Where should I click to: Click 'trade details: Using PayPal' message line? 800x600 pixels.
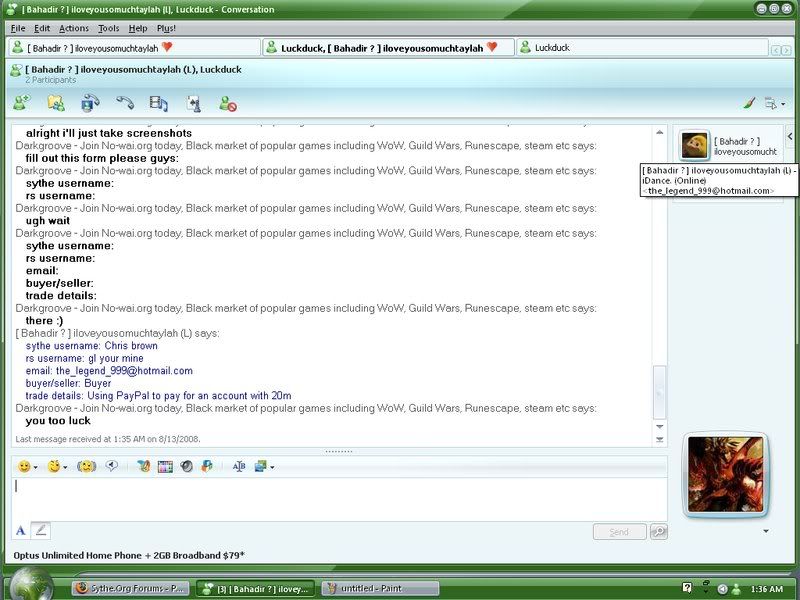[x=159, y=396]
